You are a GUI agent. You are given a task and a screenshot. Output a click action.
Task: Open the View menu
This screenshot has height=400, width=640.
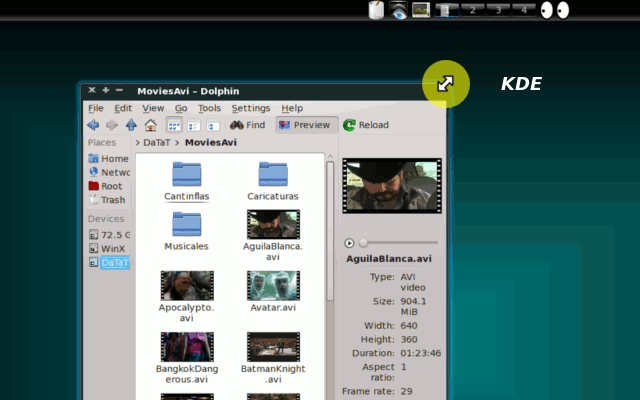point(153,108)
